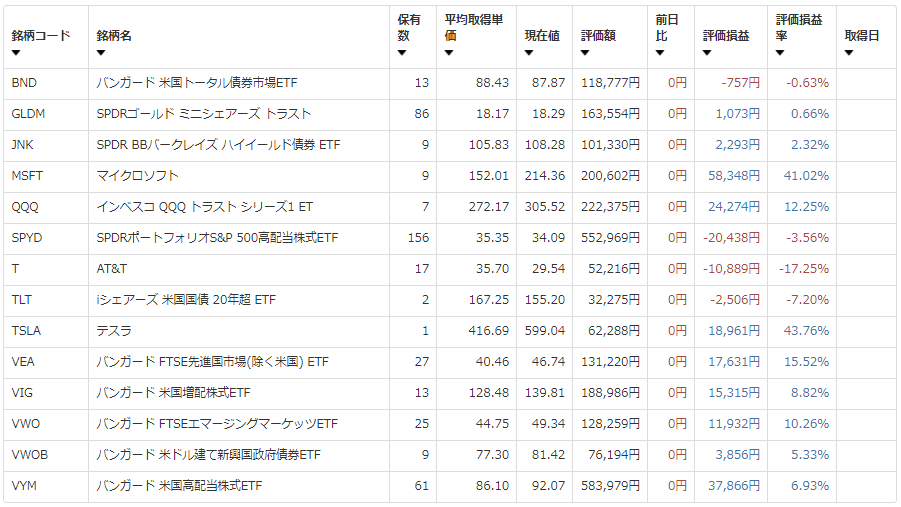Click MSFT profit 58,348円
The image size is (901, 507).
(x=734, y=176)
